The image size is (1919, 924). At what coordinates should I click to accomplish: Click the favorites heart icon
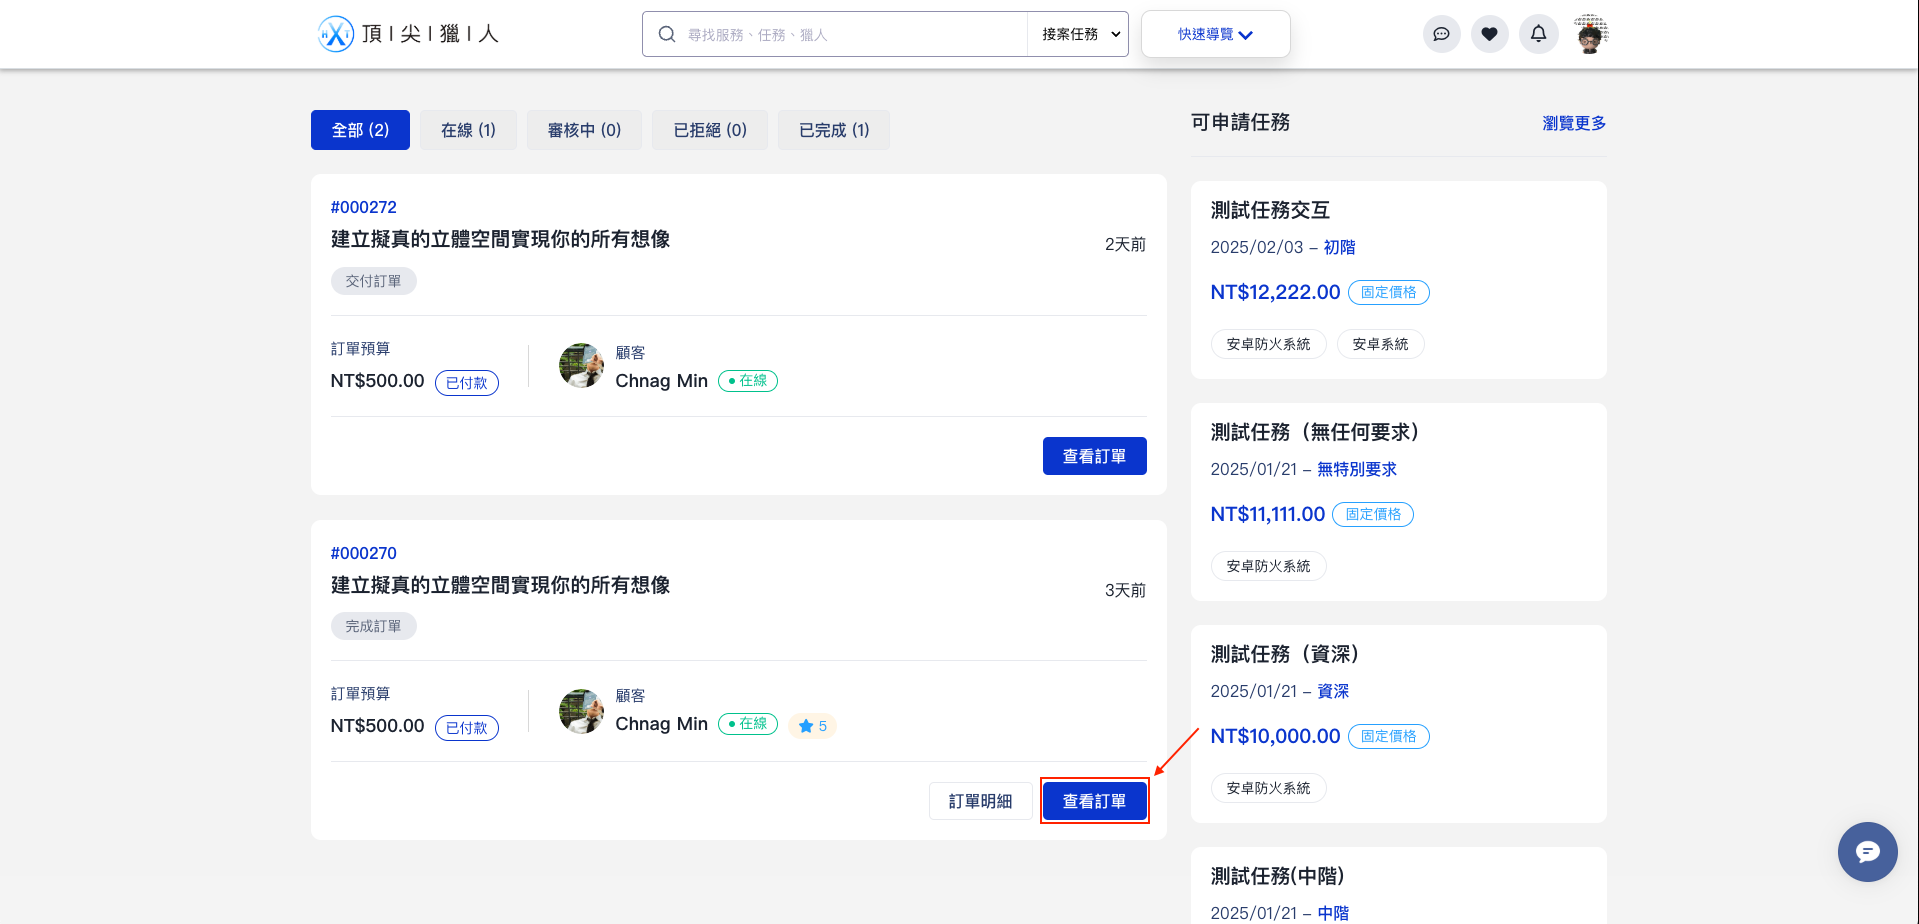point(1489,33)
